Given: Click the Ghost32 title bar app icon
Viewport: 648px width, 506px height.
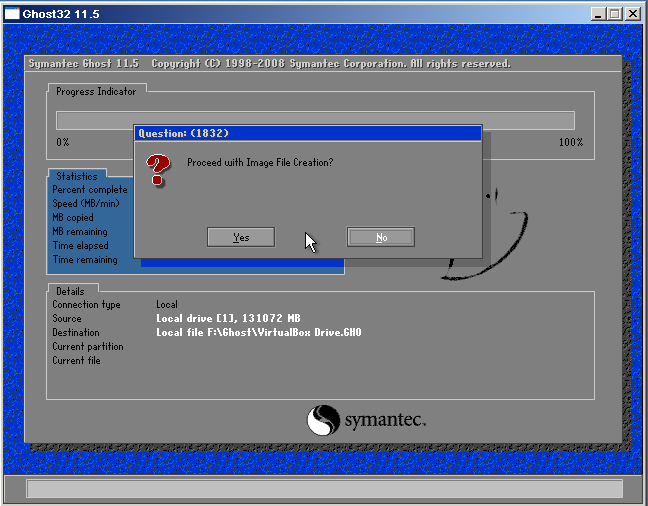Looking at the screenshot, I should click(12, 14).
